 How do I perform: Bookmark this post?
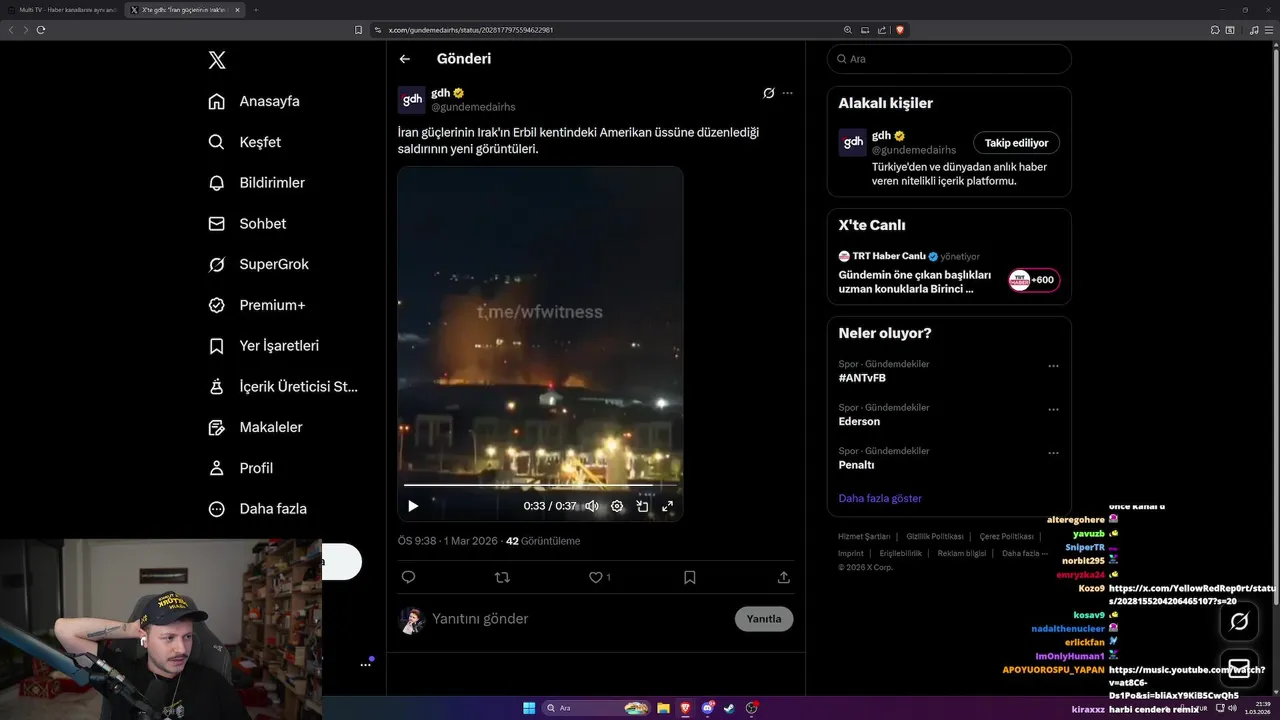pyautogui.click(x=689, y=577)
